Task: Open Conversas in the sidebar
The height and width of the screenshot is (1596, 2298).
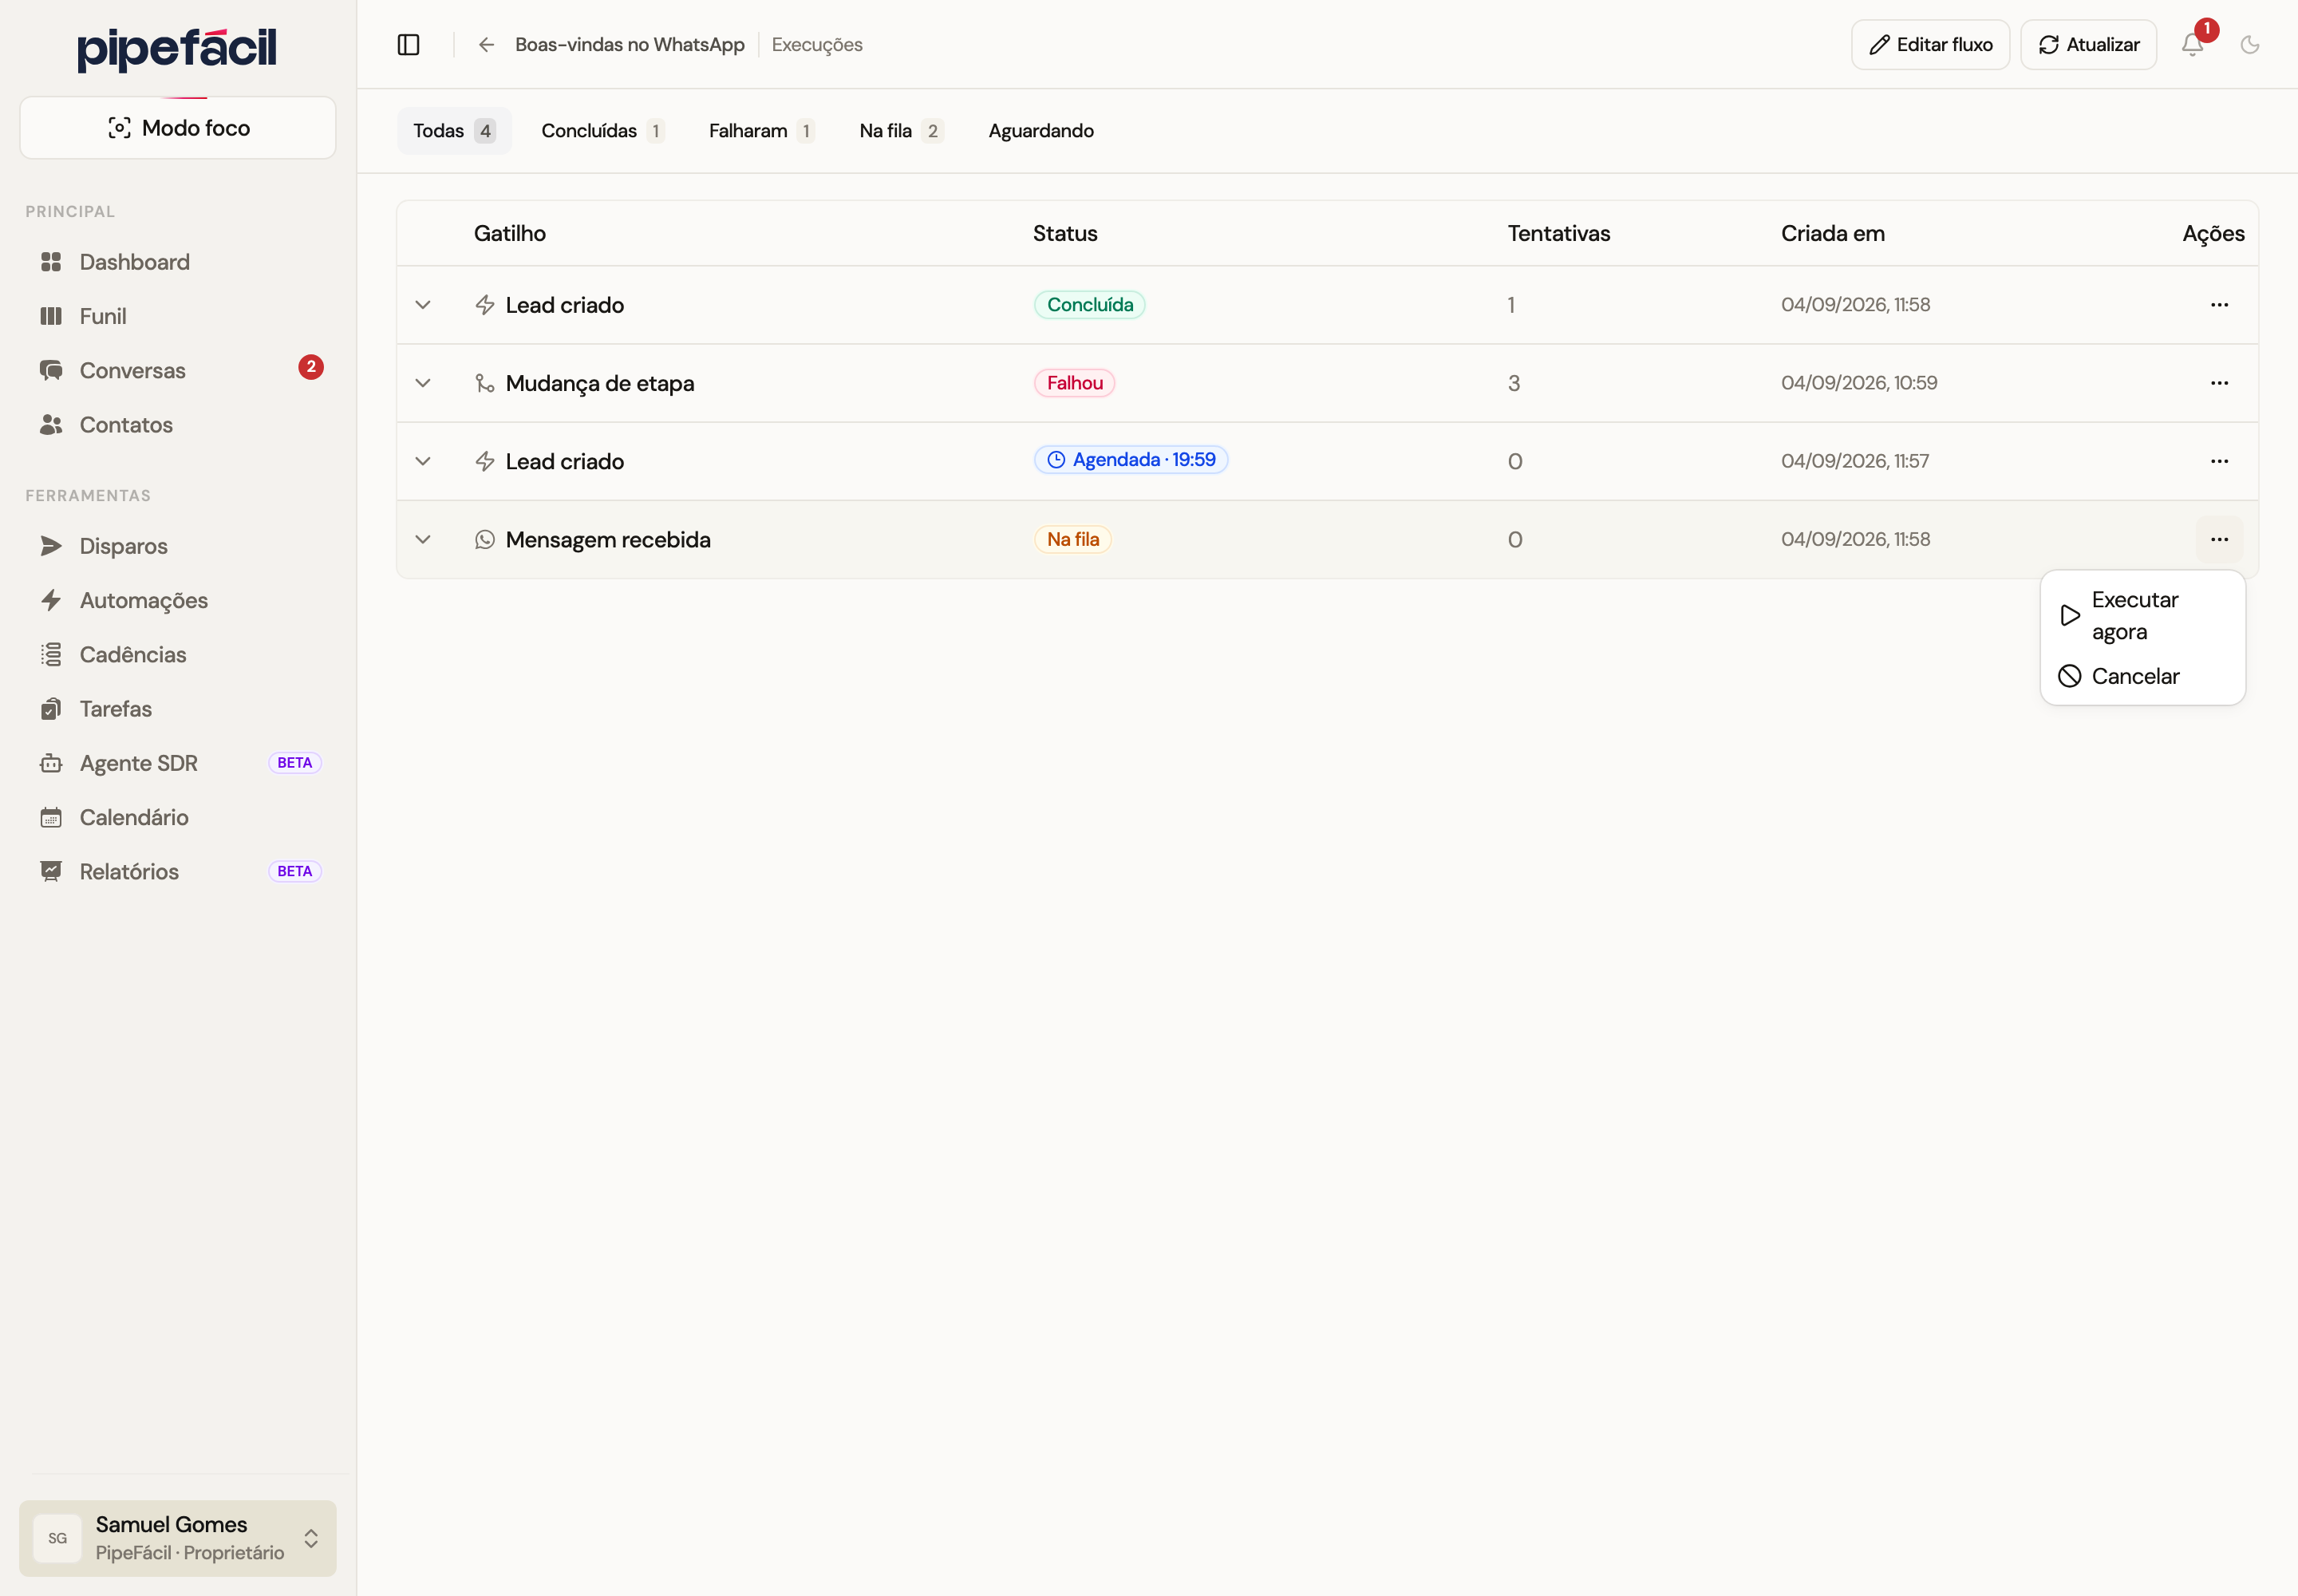Action: pos(178,370)
